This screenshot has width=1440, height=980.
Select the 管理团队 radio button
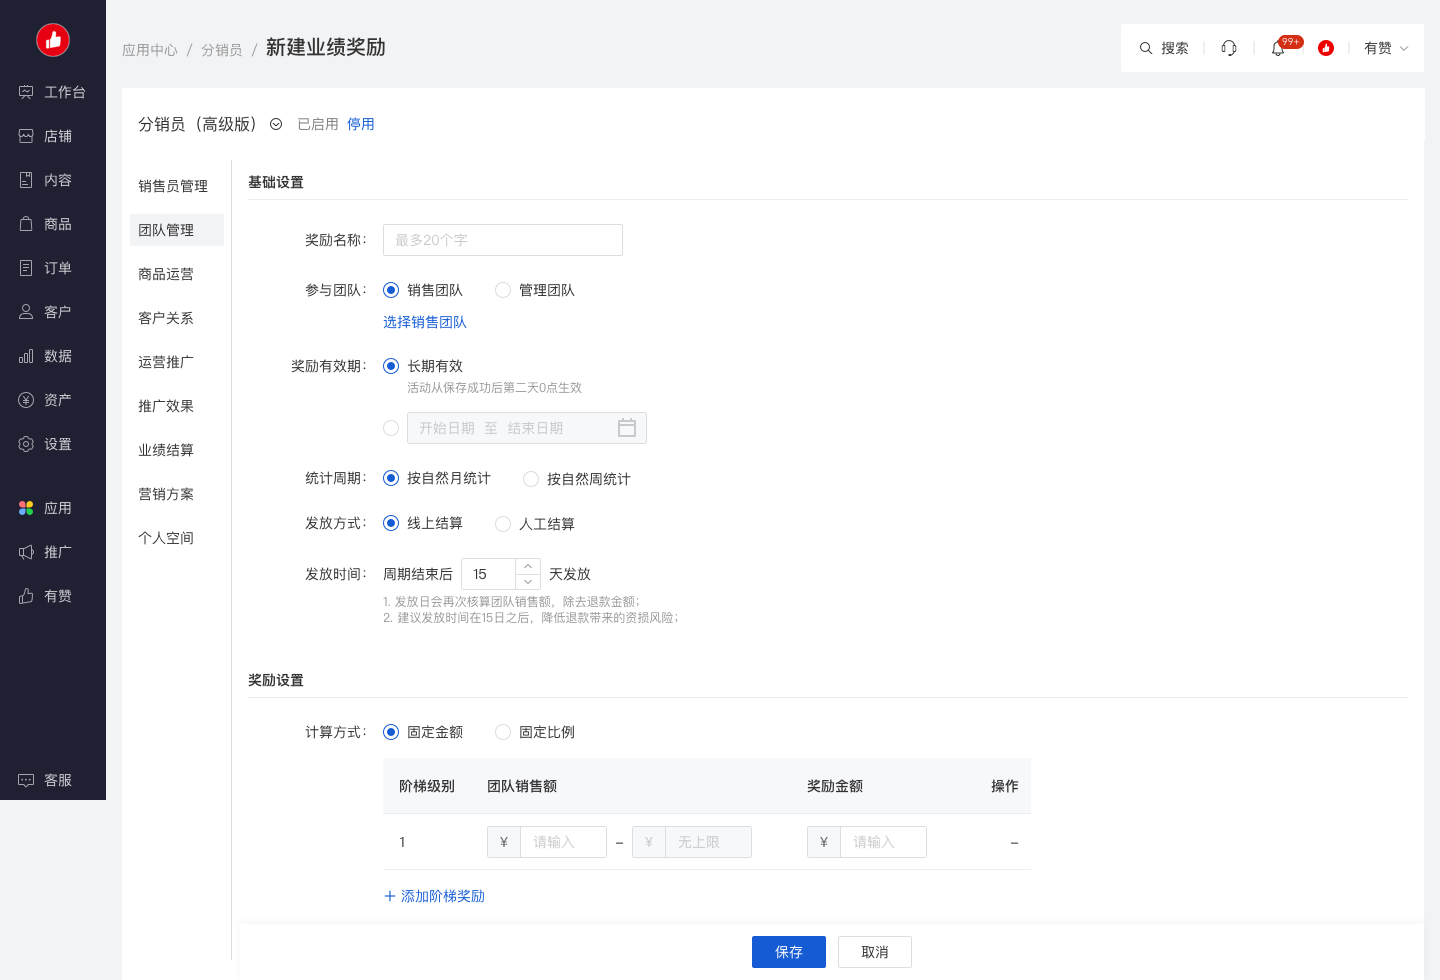[x=503, y=290]
